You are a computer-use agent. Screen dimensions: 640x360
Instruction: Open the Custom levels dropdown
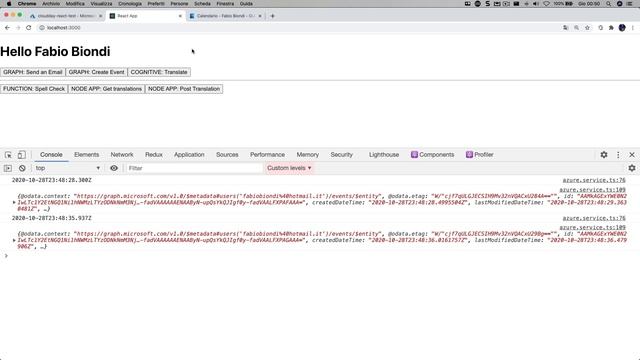289,168
